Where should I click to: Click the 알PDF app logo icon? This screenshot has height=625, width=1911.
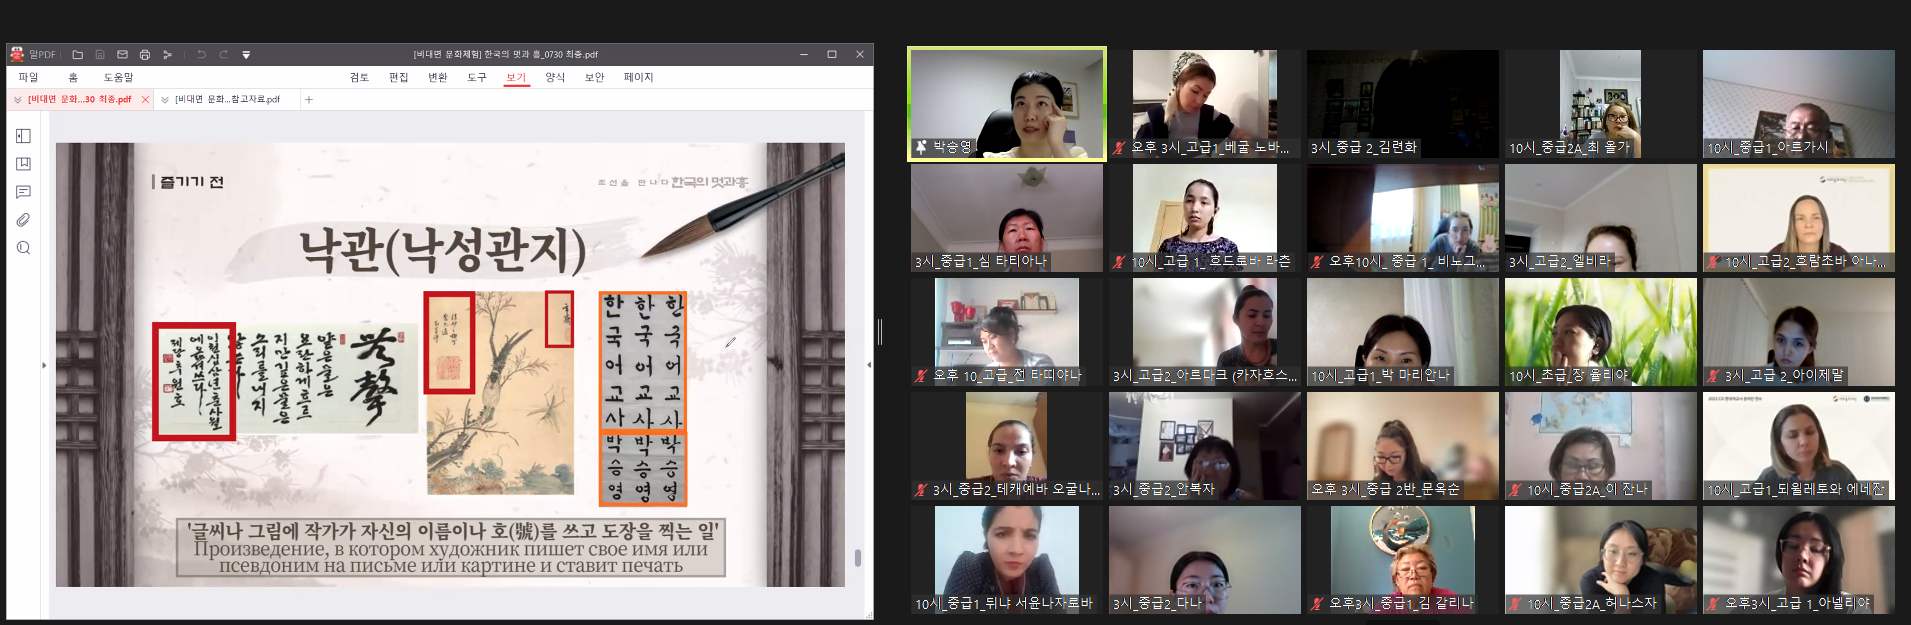tap(17, 54)
